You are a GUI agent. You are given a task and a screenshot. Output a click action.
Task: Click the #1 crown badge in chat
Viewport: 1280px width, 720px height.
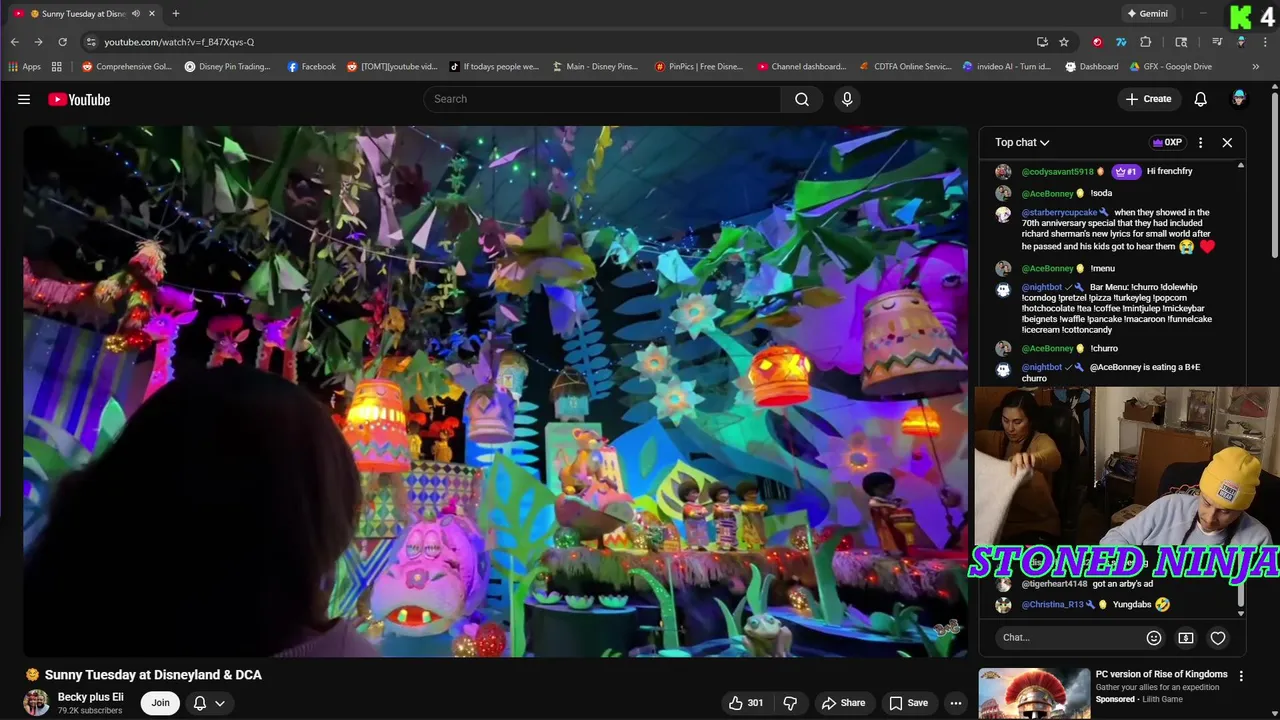click(1125, 172)
